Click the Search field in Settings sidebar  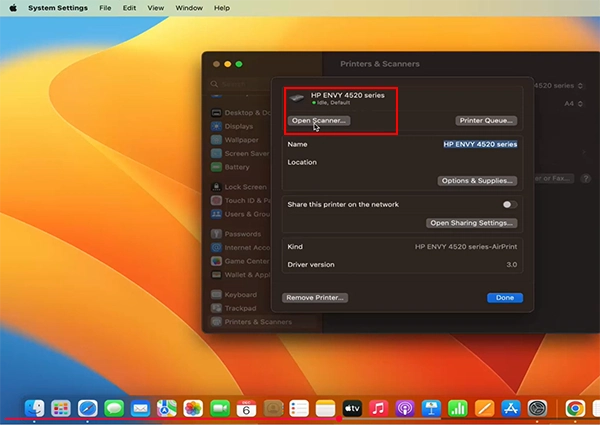[x=240, y=84]
